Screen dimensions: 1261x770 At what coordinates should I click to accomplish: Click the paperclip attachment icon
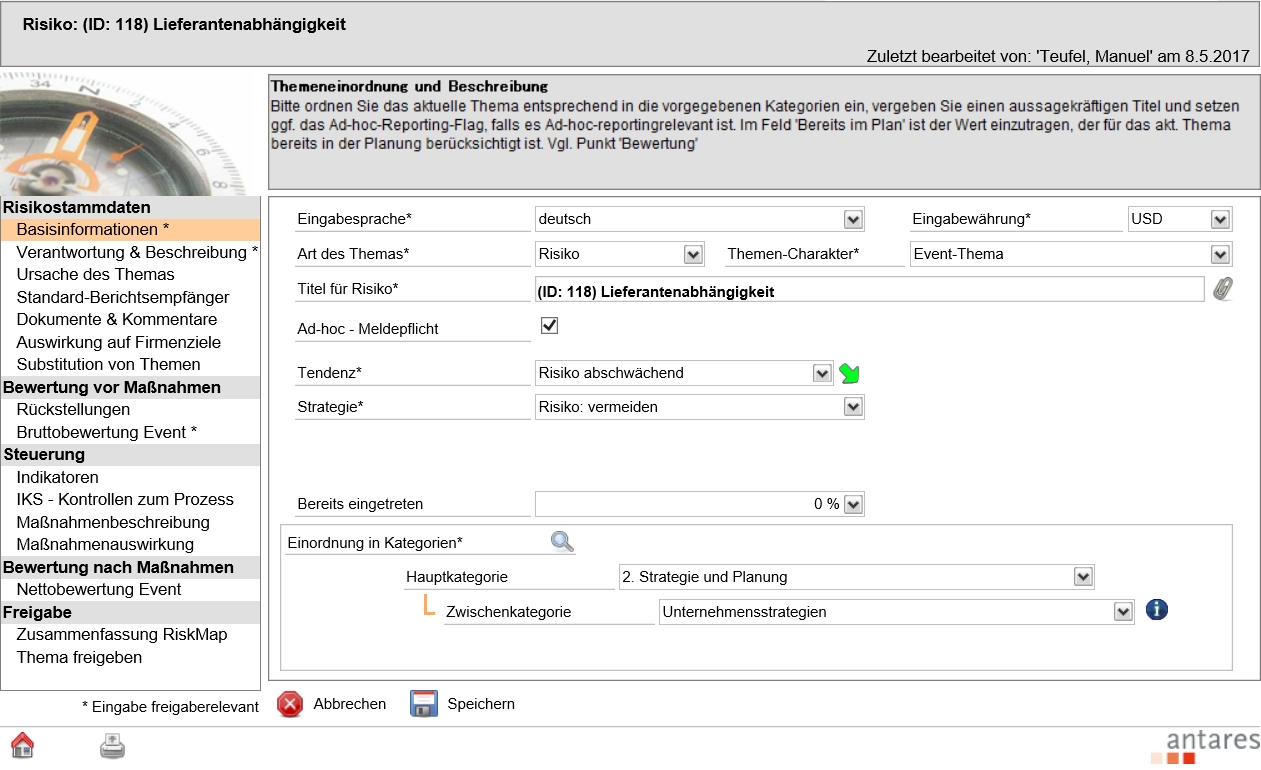click(x=1223, y=289)
